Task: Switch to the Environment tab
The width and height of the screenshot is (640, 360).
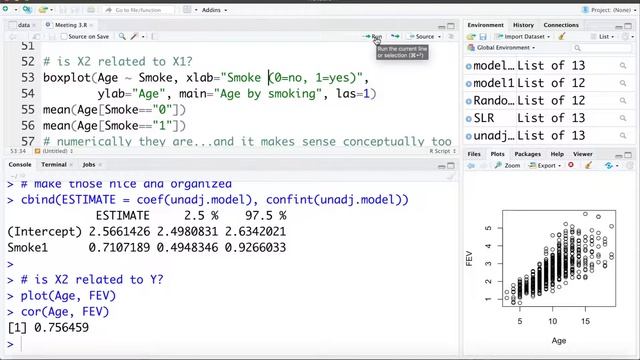Action: click(x=485, y=25)
